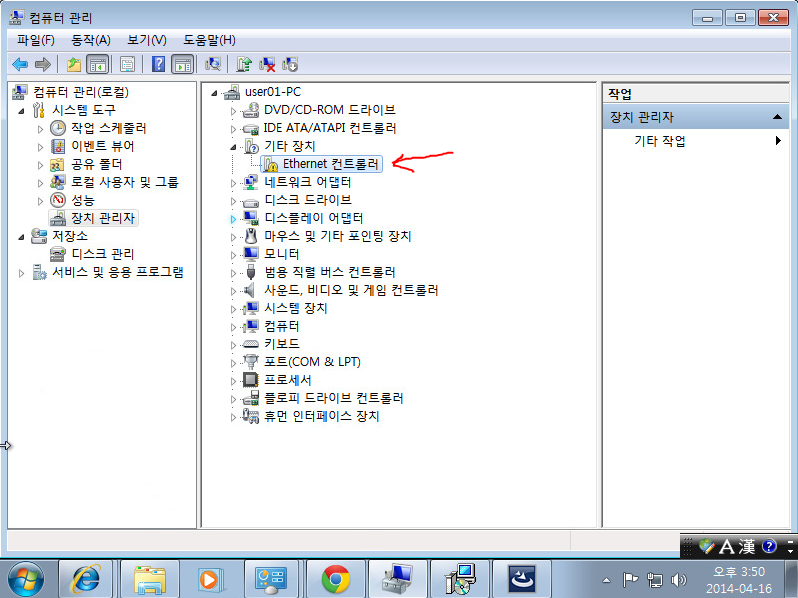Expand the 작업 스케줄러 node

pyautogui.click(x=40, y=129)
